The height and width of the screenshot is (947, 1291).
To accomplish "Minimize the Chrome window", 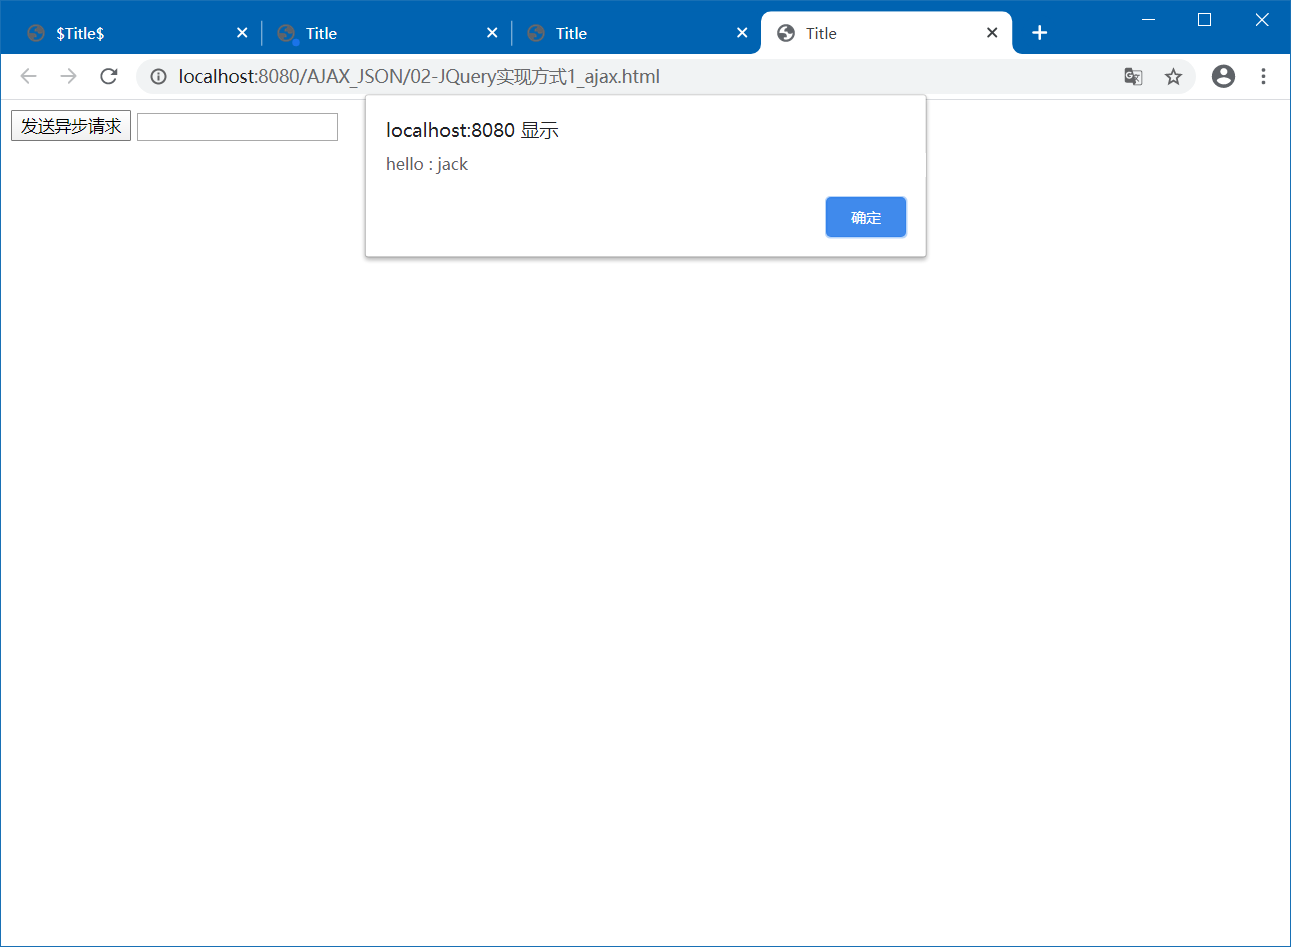I will (x=1148, y=19).
